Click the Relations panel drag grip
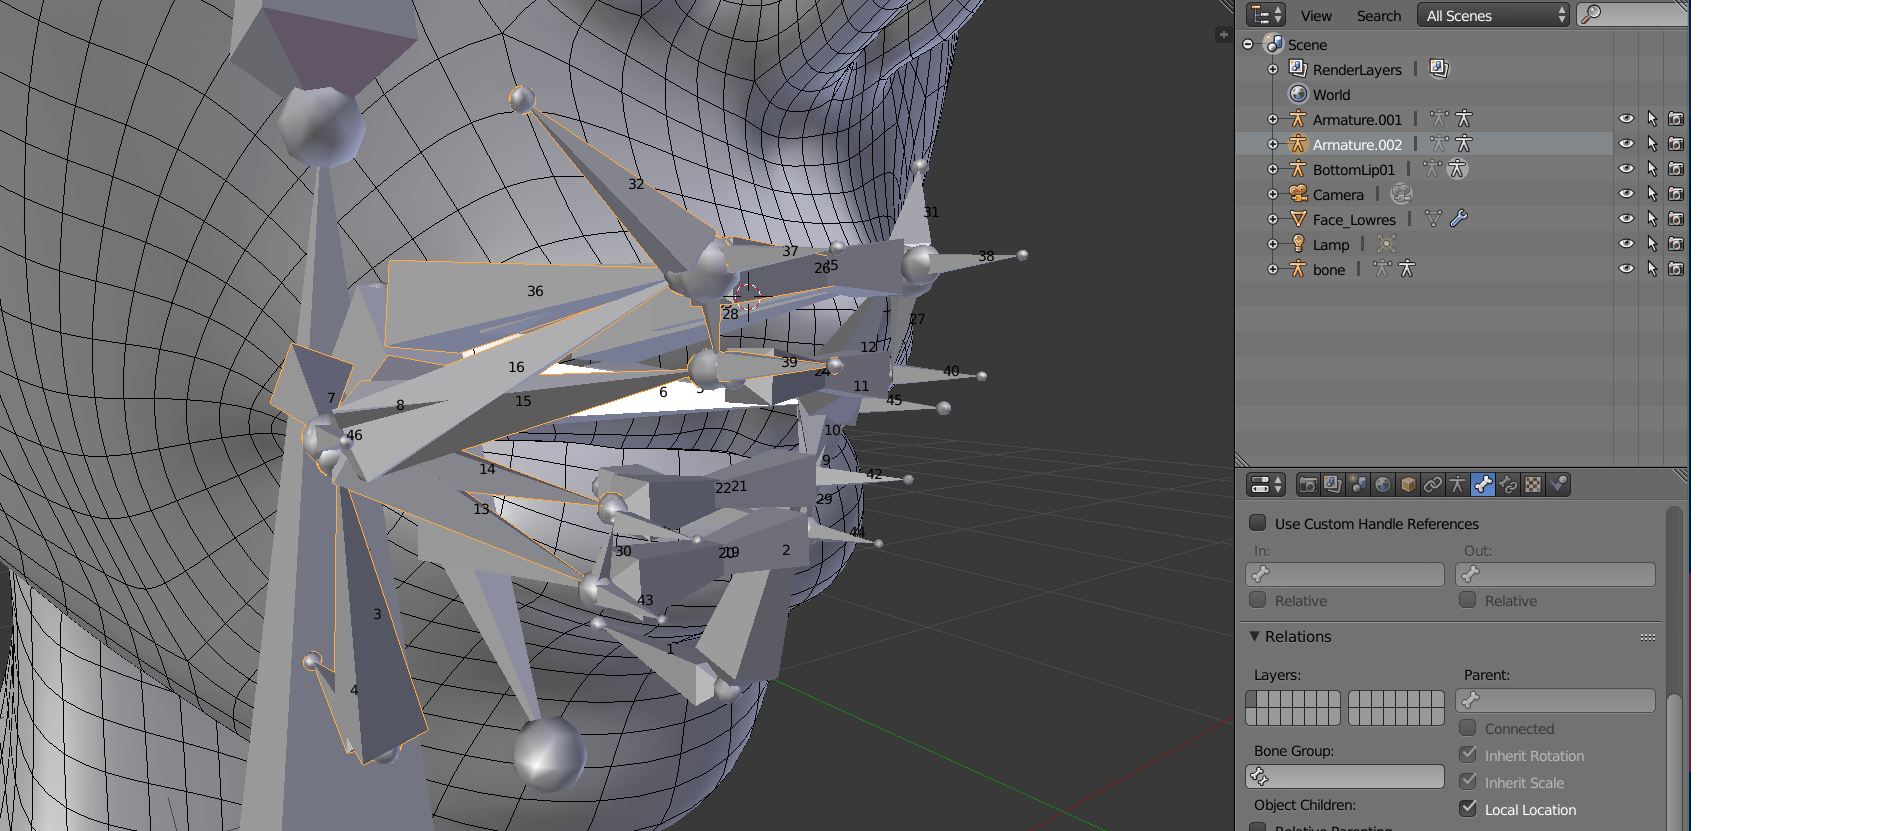 pyautogui.click(x=1648, y=637)
